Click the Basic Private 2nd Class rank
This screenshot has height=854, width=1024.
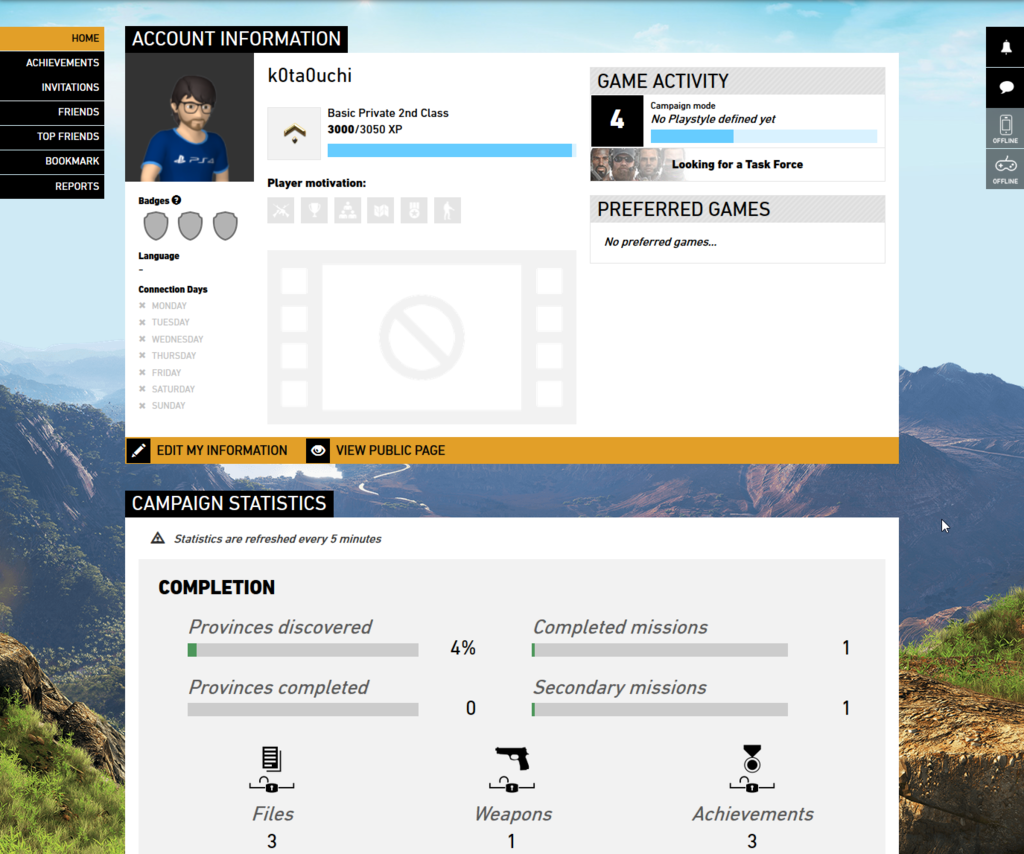click(388, 113)
